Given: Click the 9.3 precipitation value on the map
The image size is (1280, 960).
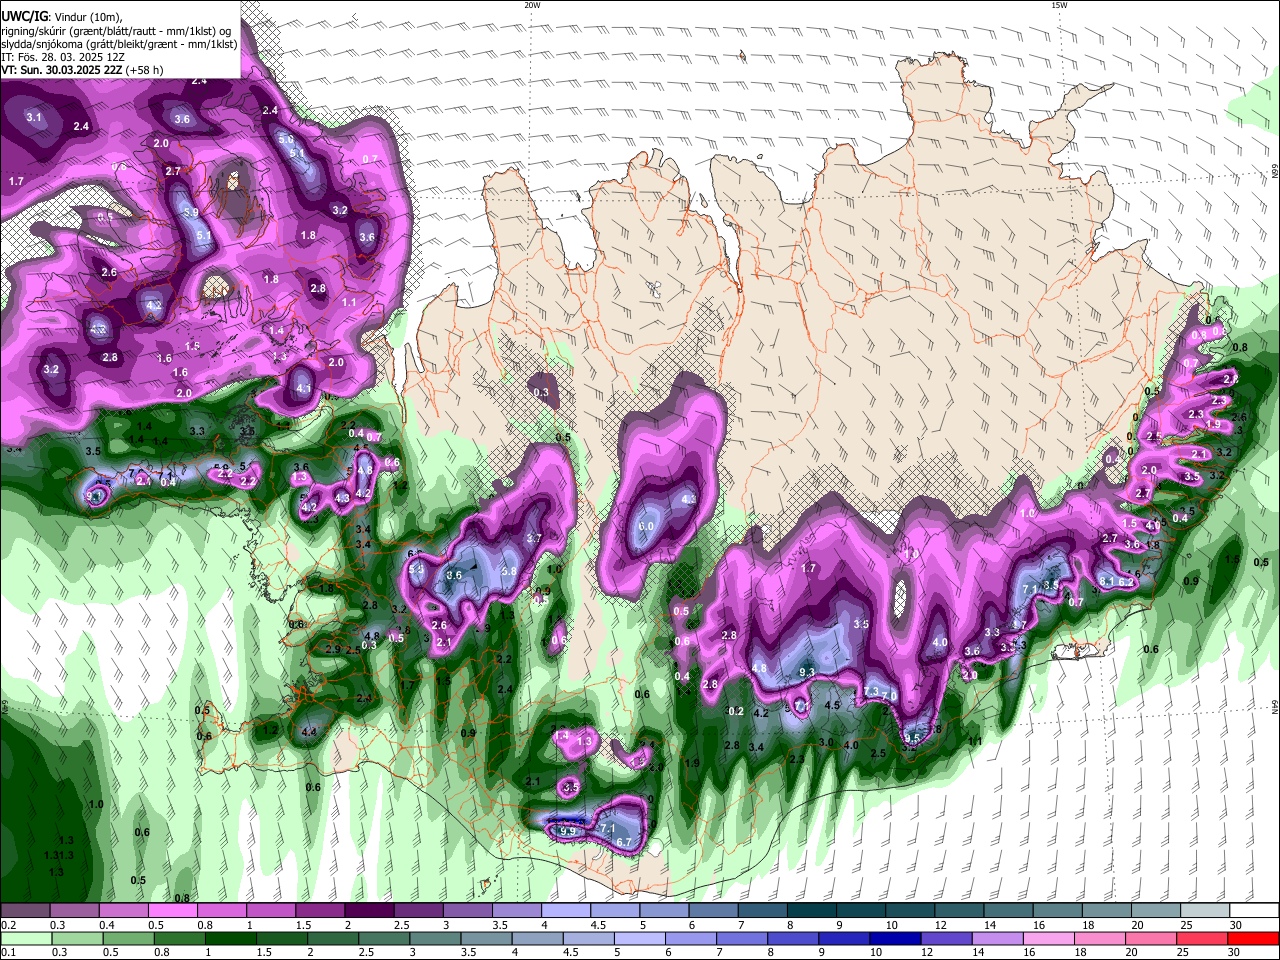Looking at the screenshot, I should pyautogui.click(x=807, y=672).
